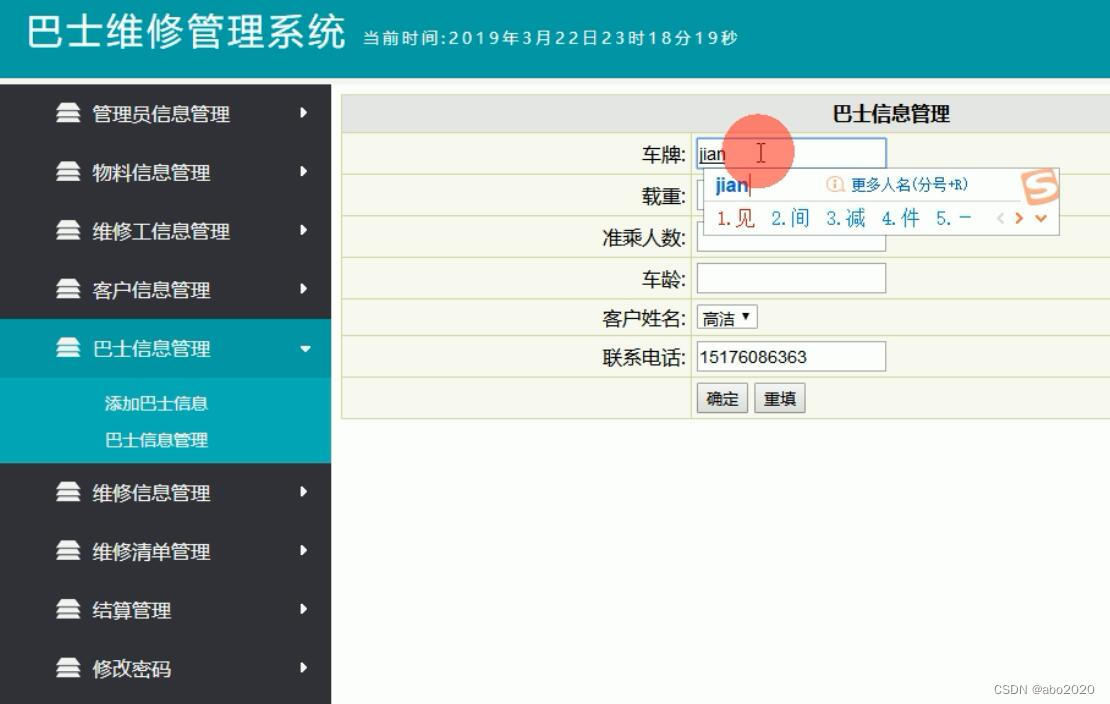
Task: Click the stack icon beside 修改密码
Action: pyautogui.click(x=68, y=668)
